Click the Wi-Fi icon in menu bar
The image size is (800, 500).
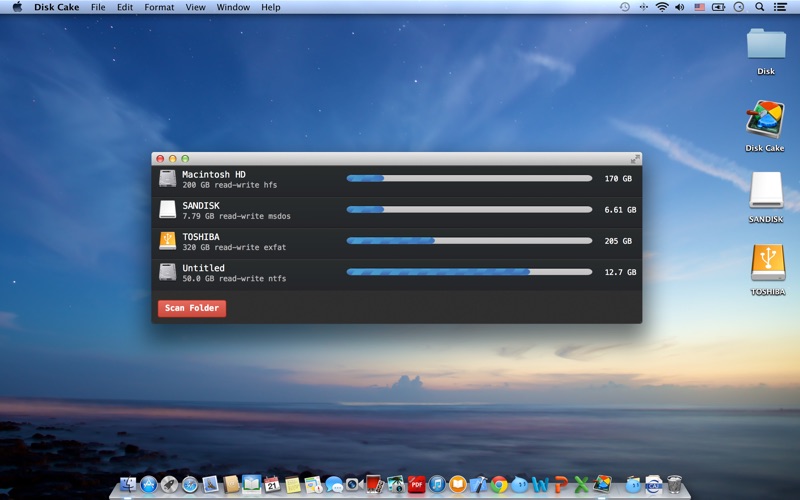coord(662,7)
